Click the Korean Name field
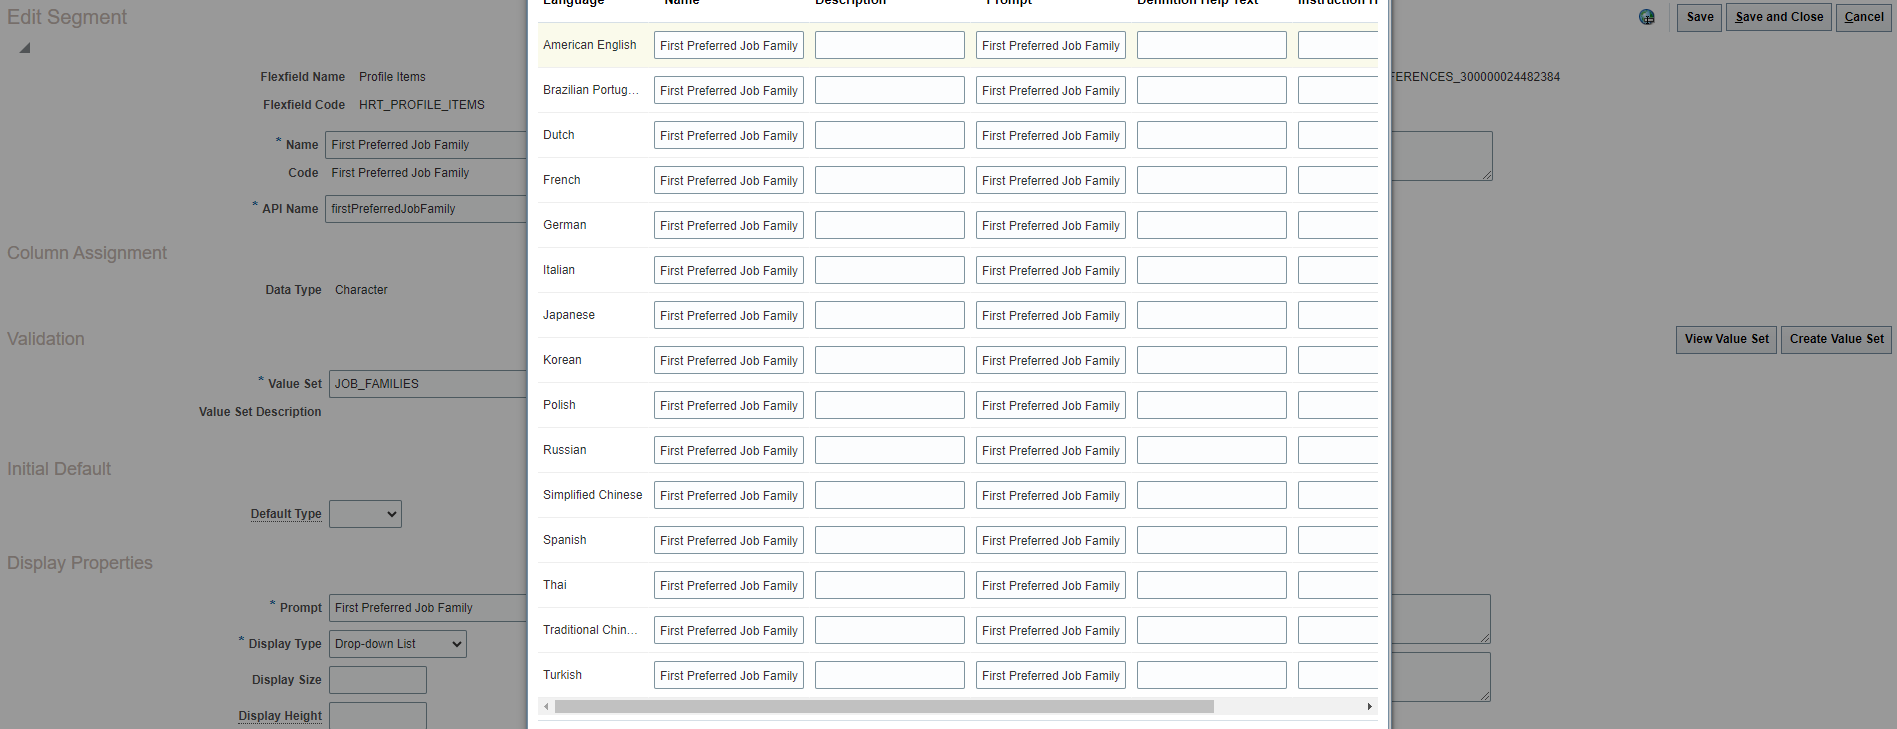 pyautogui.click(x=729, y=360)
